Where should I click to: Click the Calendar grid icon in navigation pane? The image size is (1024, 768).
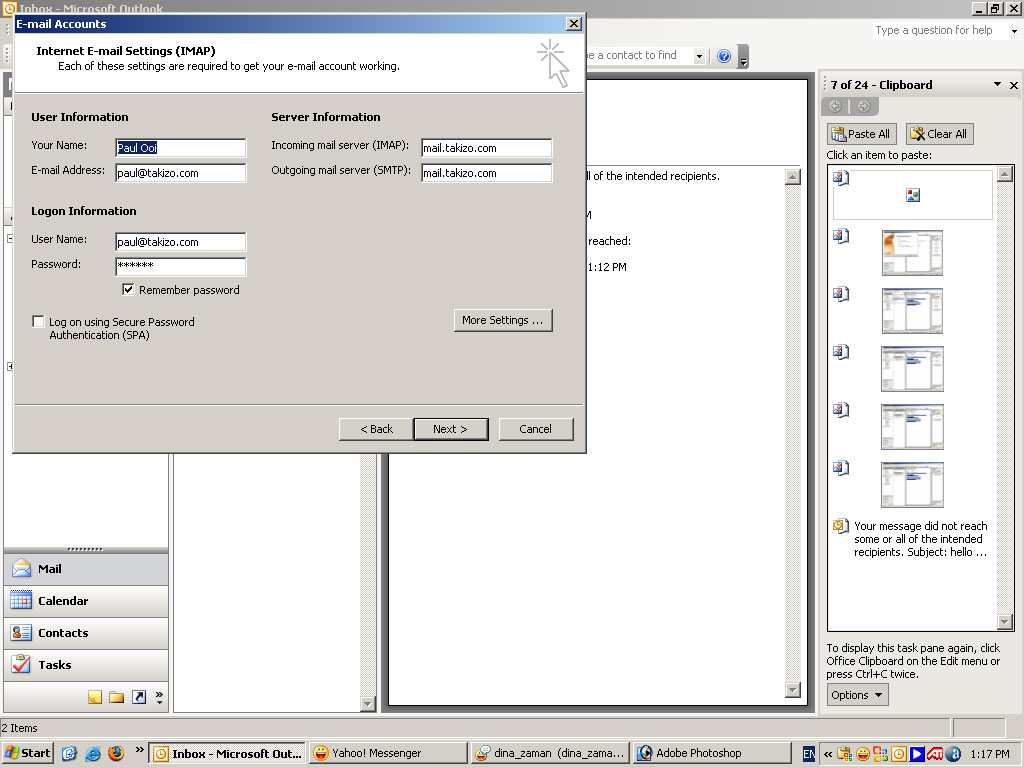[21, 600]
